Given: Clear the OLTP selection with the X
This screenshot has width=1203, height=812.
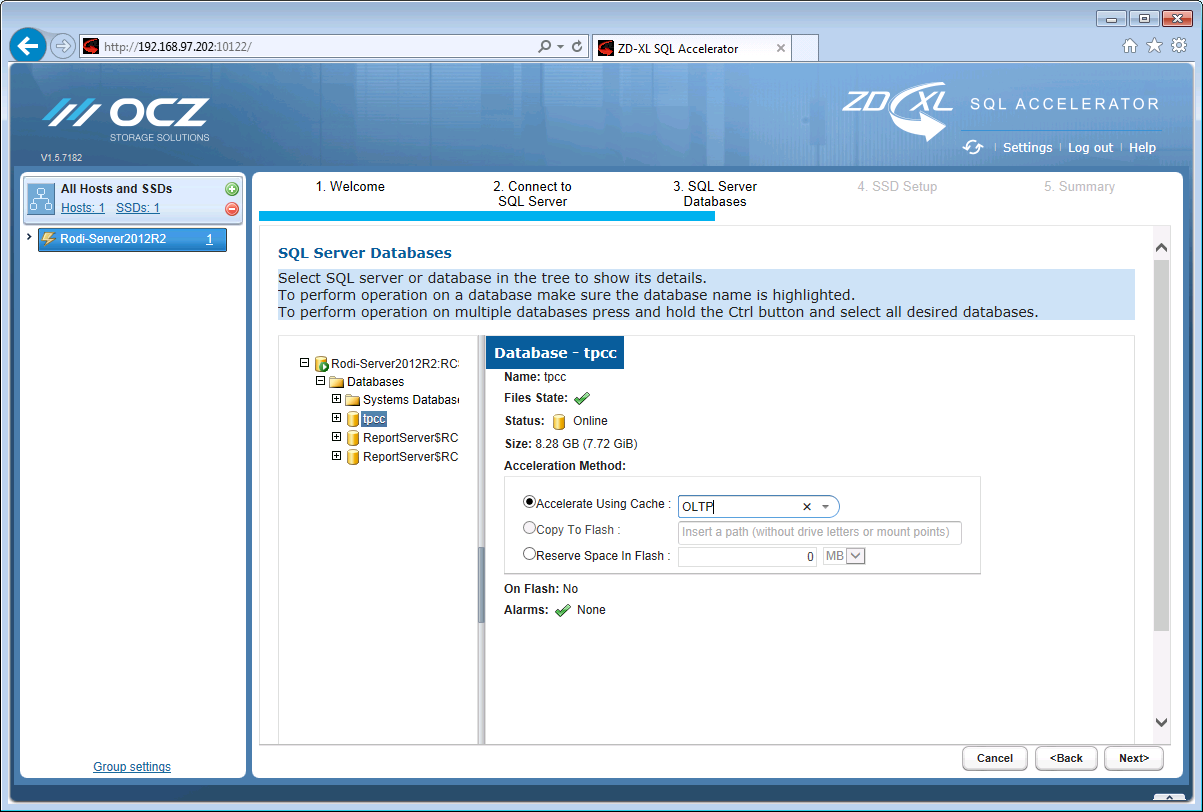Looking at the screenshot, I should coord(807,507).
